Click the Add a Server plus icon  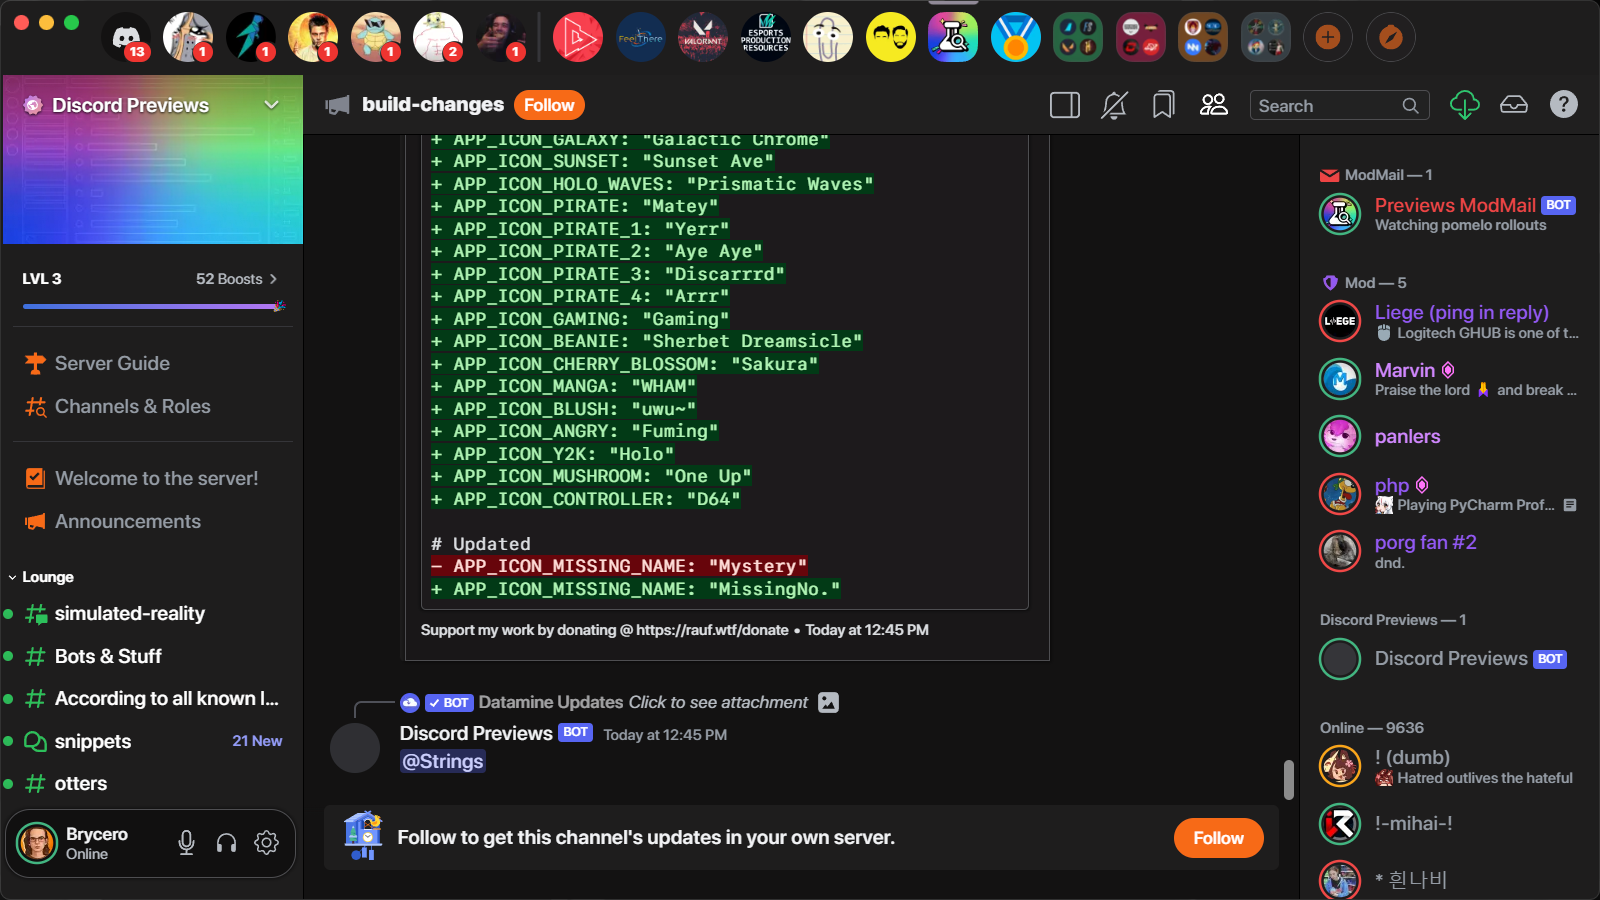(1328, 38)
